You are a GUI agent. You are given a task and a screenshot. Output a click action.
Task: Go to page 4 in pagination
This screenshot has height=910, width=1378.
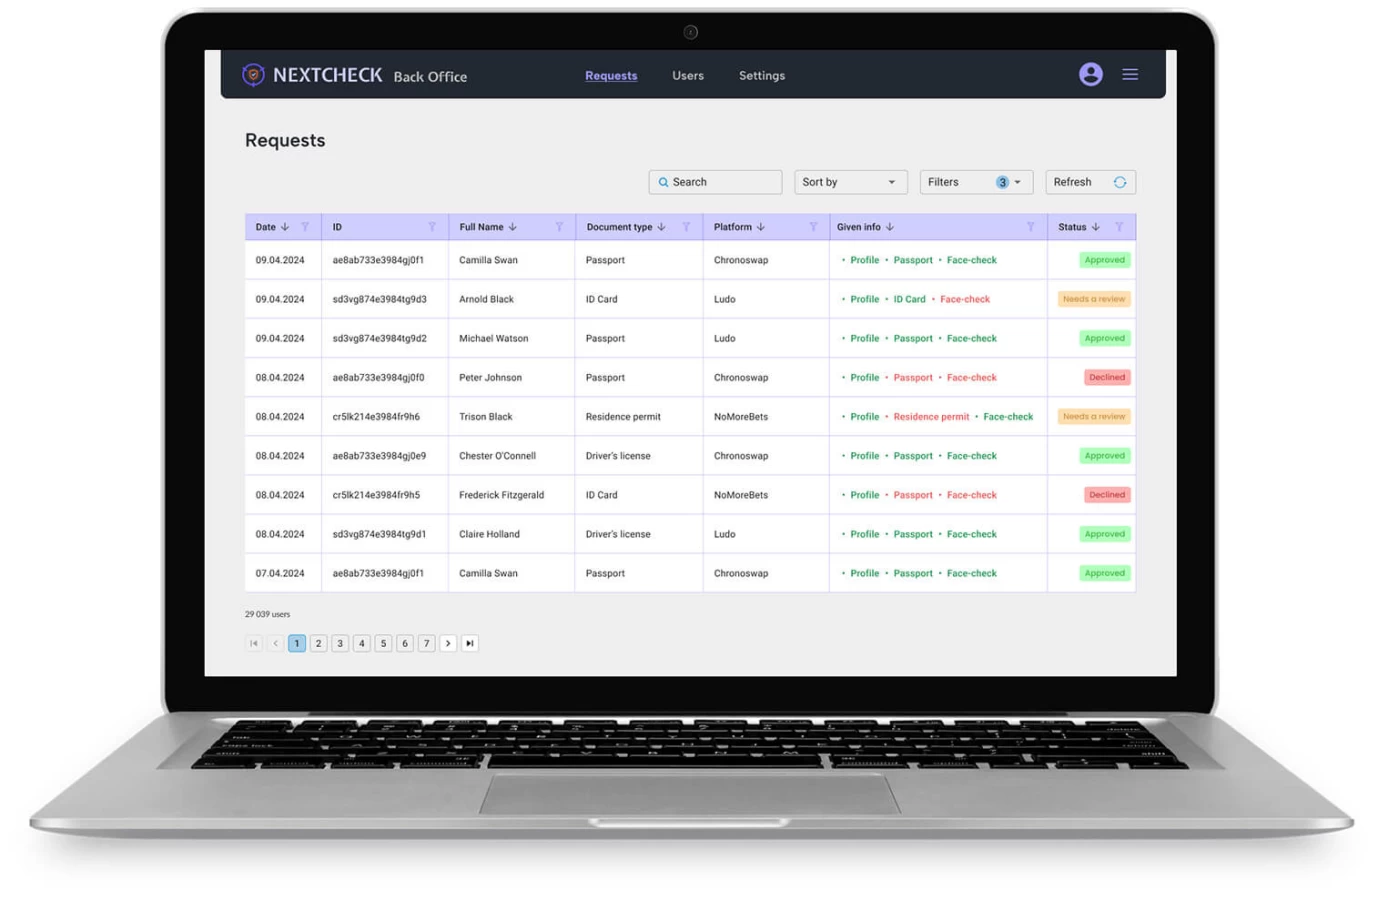point(361,643)
